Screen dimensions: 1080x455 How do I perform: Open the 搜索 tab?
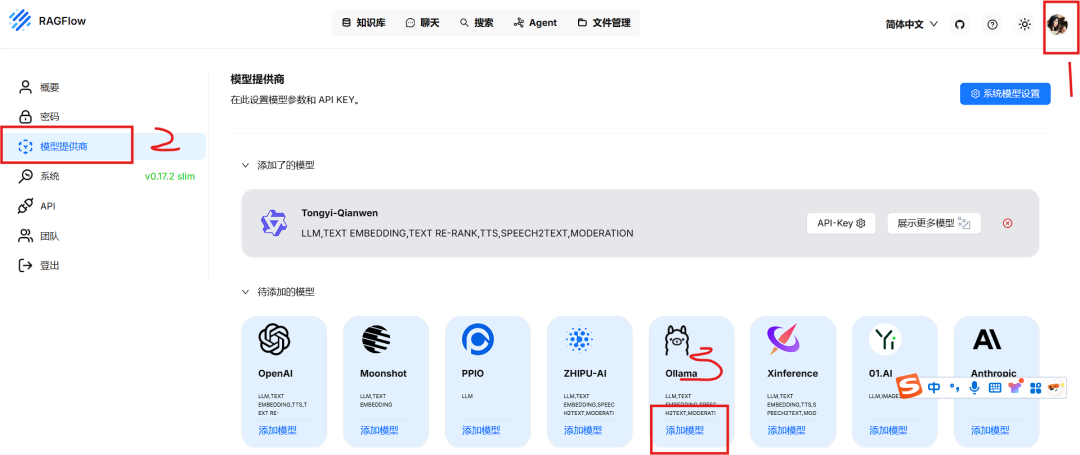coord(477,23)
